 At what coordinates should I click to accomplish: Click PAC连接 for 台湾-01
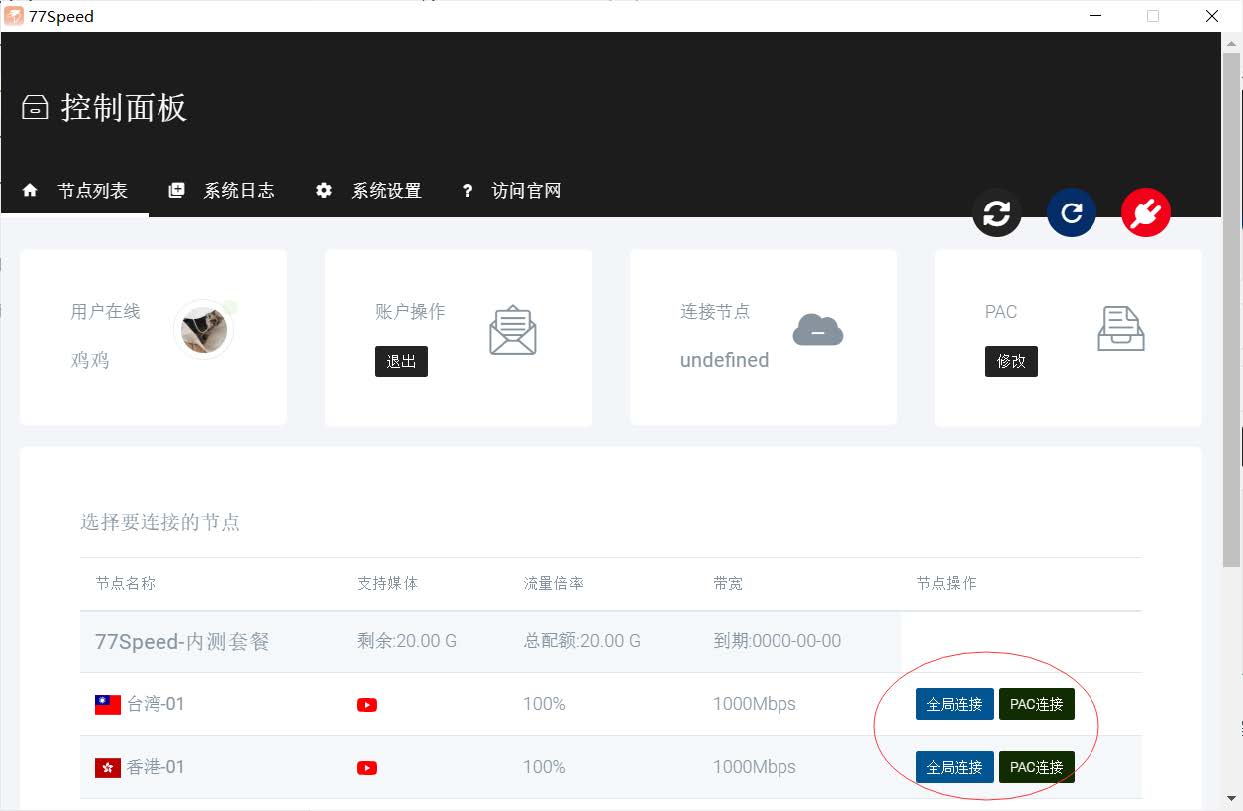click(x=1037, y=704)
